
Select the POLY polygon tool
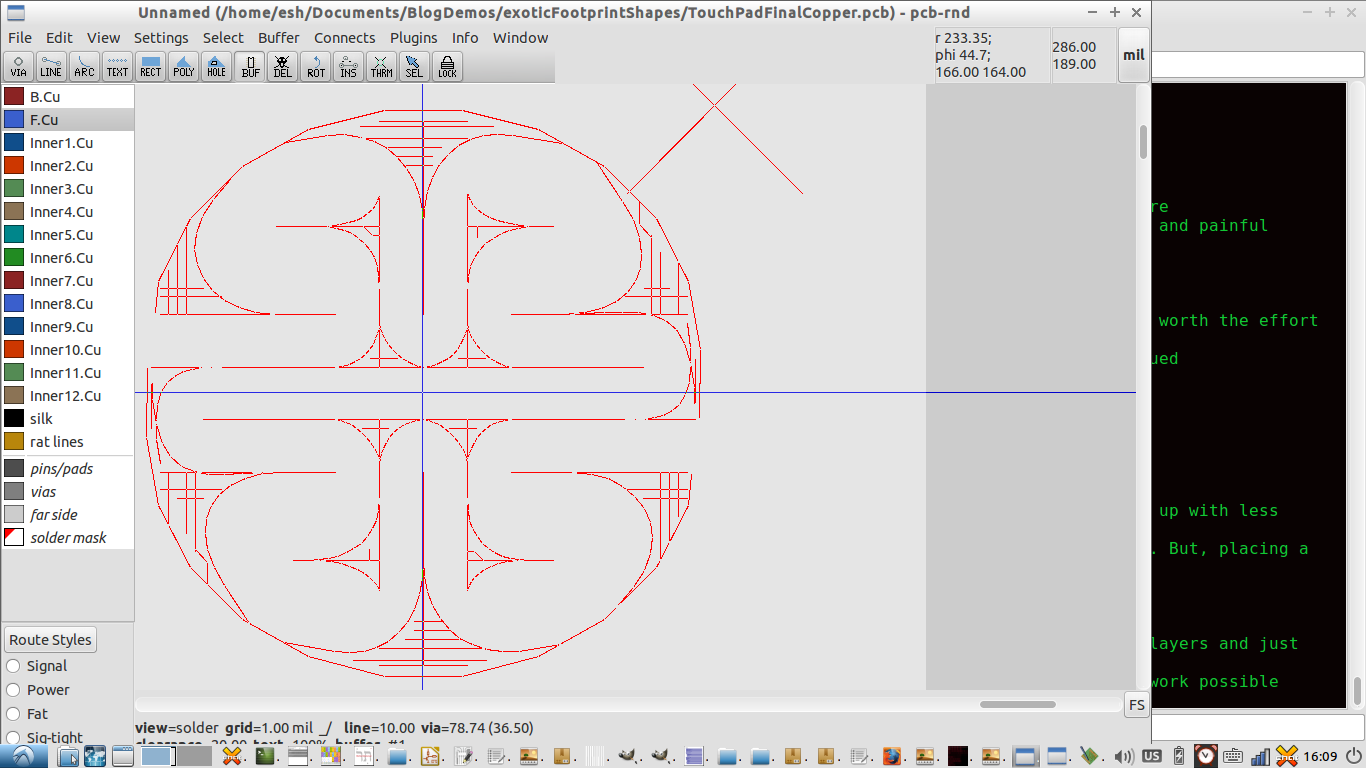(x=183, y=67)
